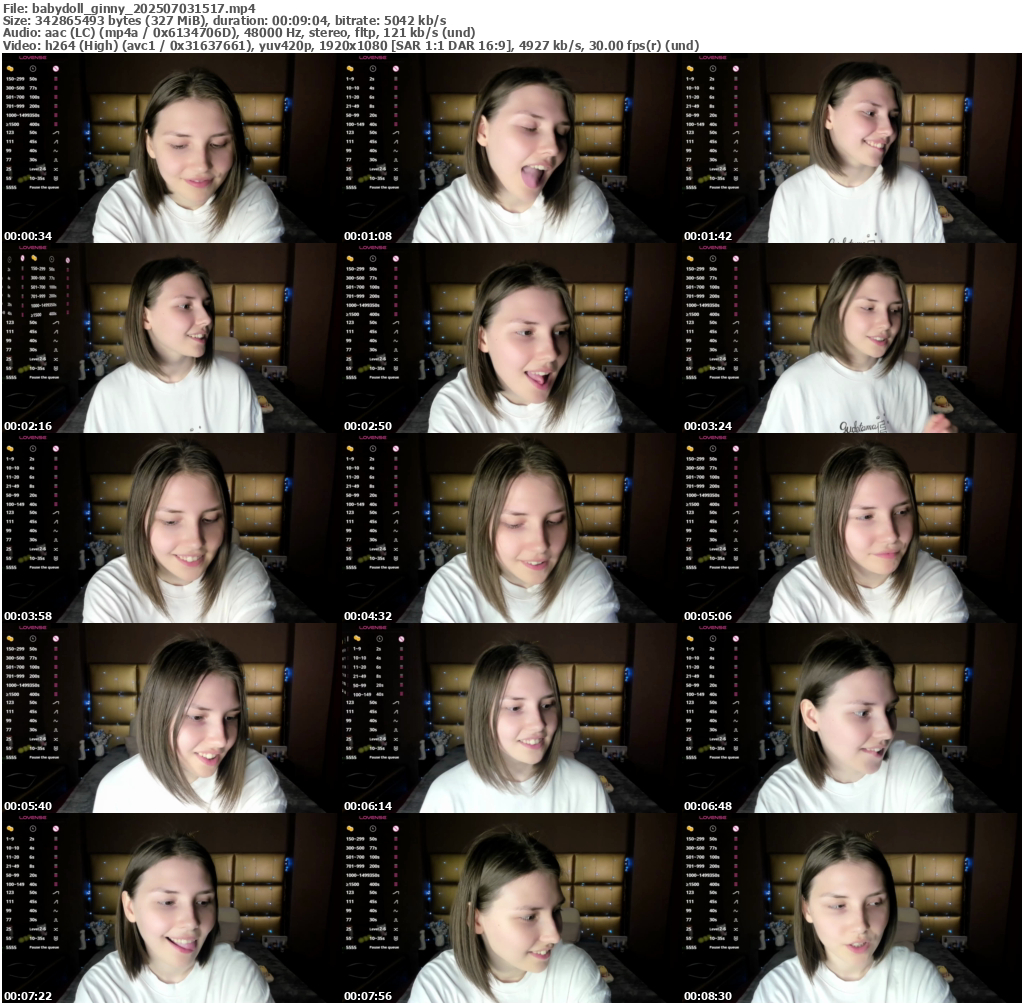This screenshot has height=1003, width=1024.
Task: Click the 00:08:30 timestamp label
Action: pos(708,996)
